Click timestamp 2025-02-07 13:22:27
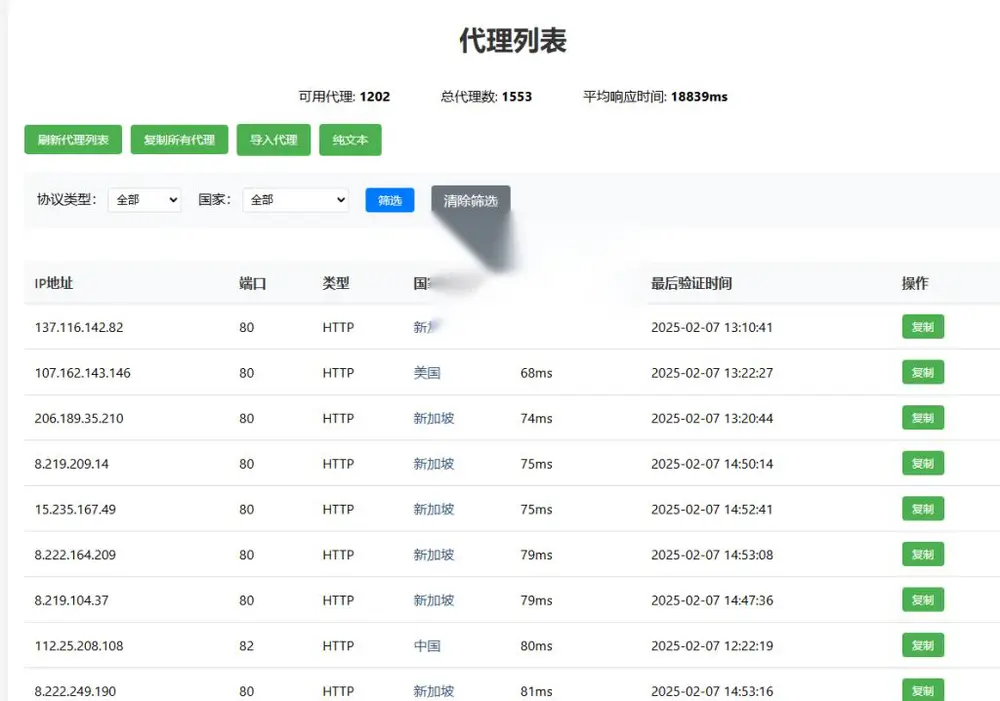 point(712,373)
